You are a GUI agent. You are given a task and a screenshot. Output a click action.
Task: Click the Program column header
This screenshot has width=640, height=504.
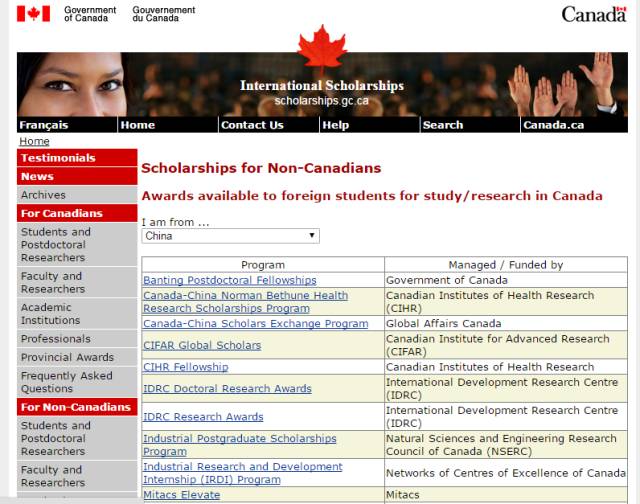(x=263, y=265)
